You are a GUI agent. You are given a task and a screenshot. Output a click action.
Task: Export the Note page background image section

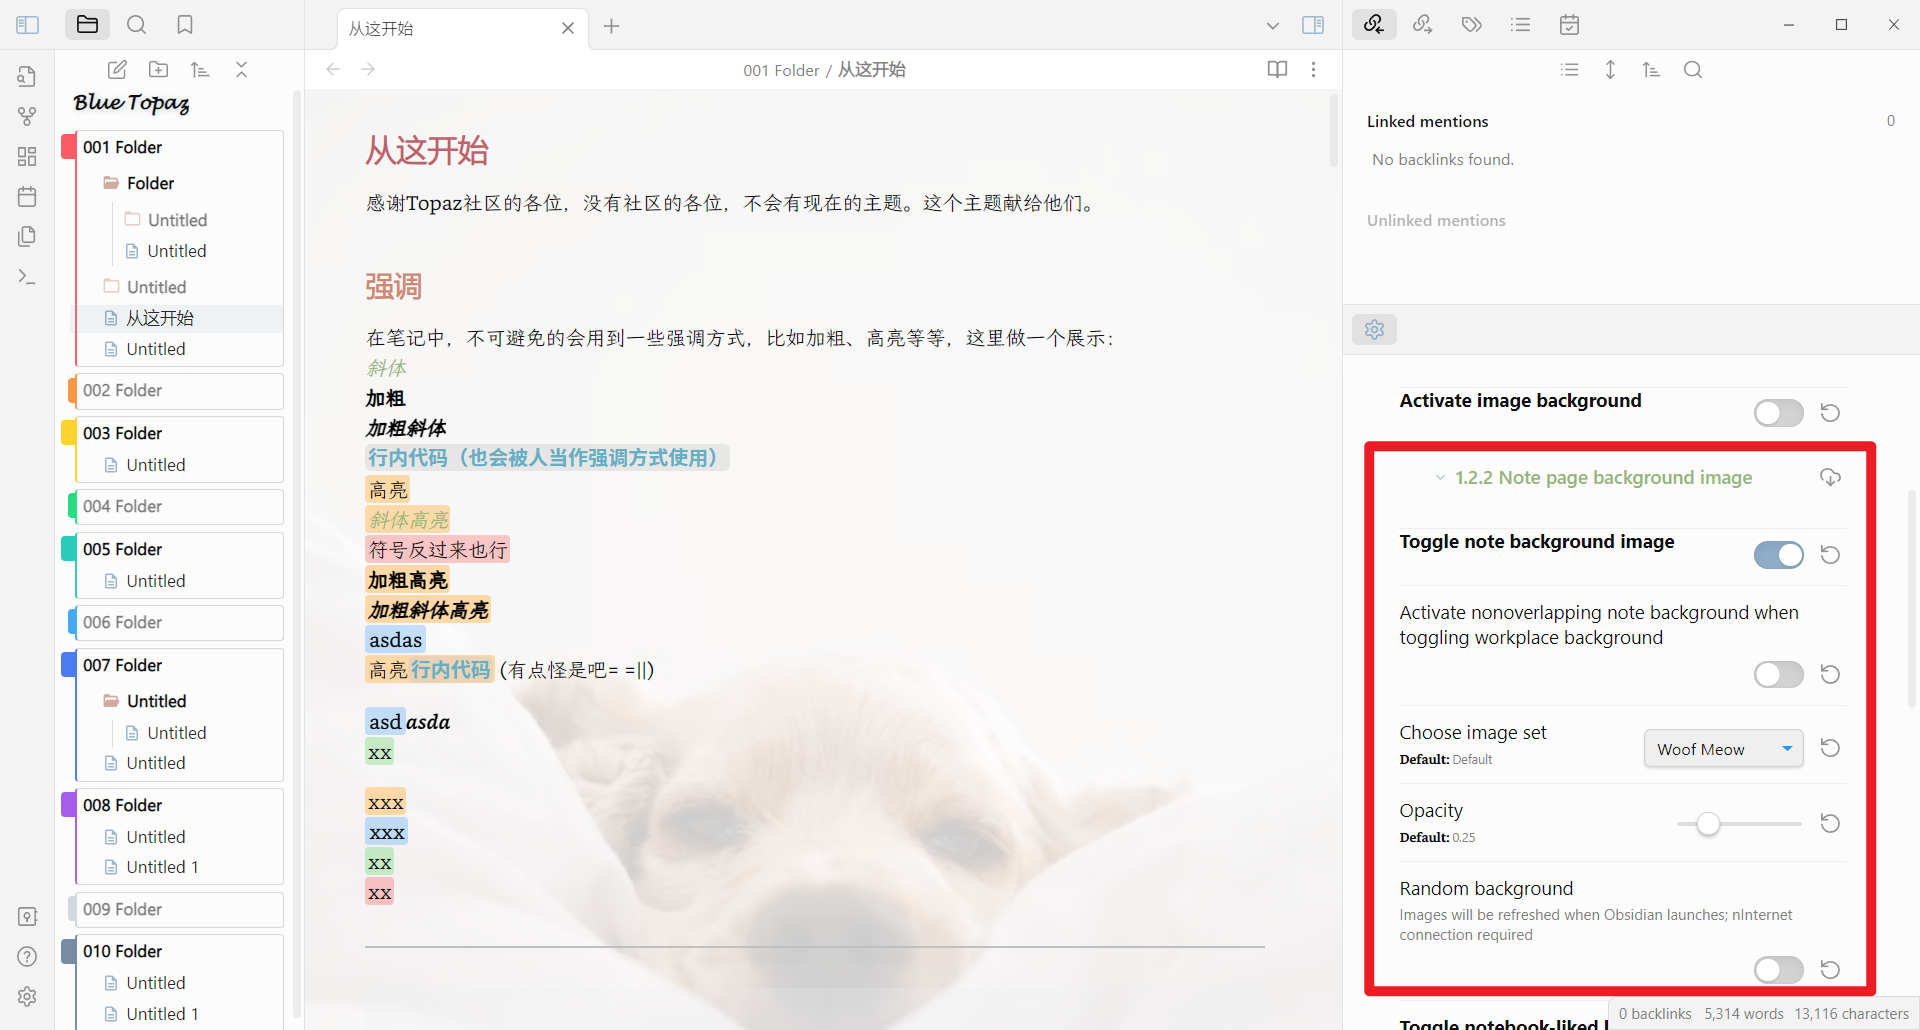[1830, 477]
